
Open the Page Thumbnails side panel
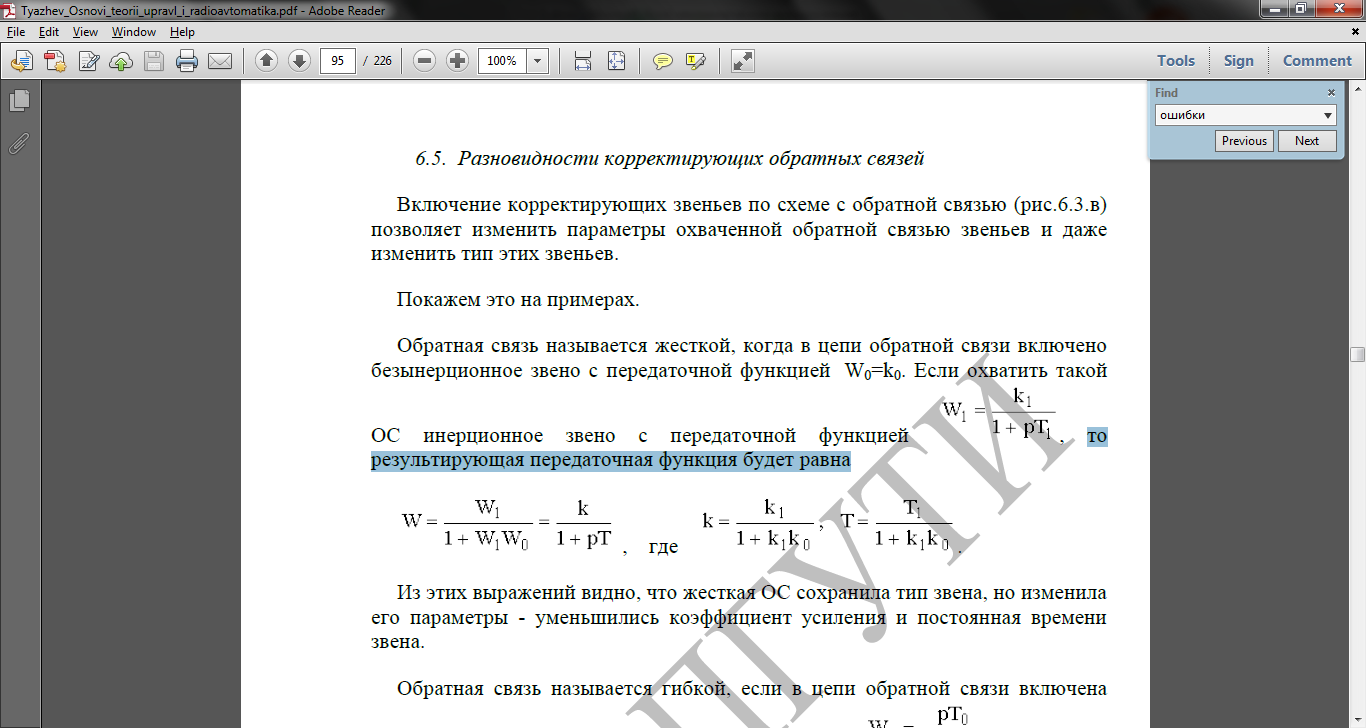[19, 100]
